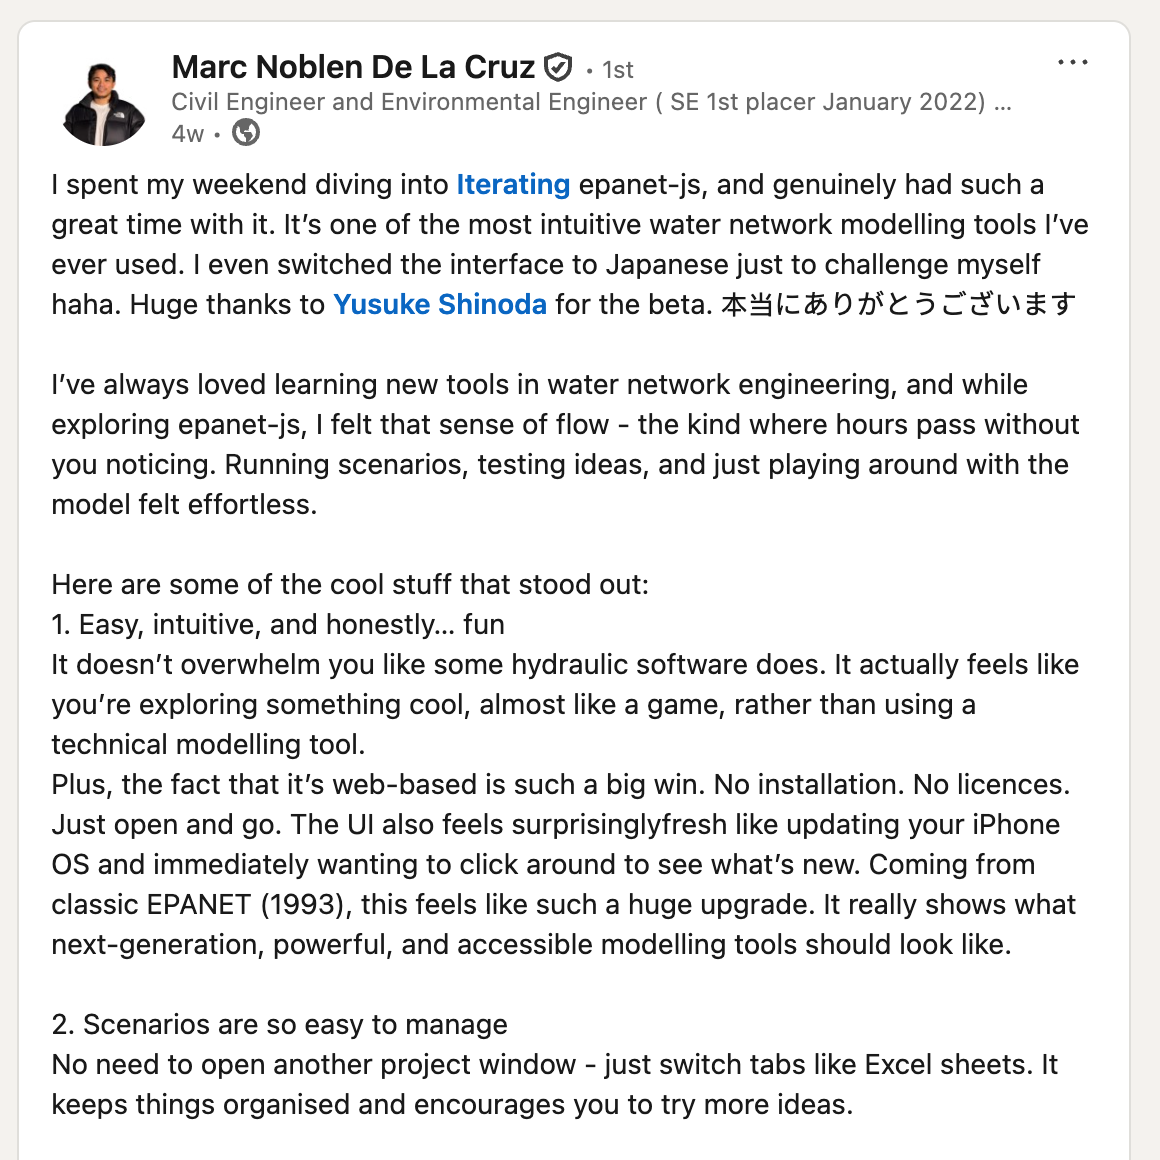Click the Japanese thank-you text in the post
1160x1160 pixels.
tap(895, 304)
